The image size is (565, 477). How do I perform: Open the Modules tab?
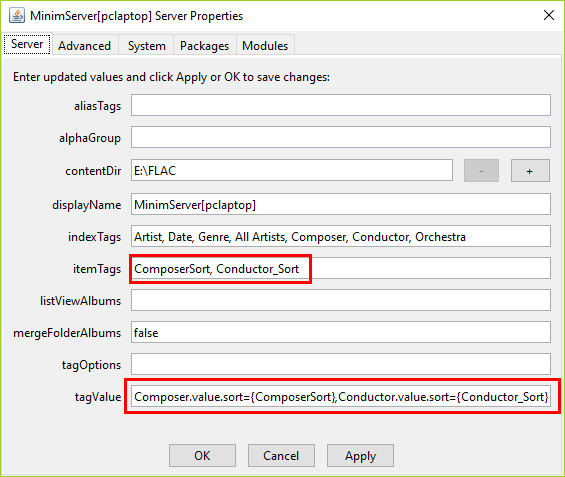265,46
